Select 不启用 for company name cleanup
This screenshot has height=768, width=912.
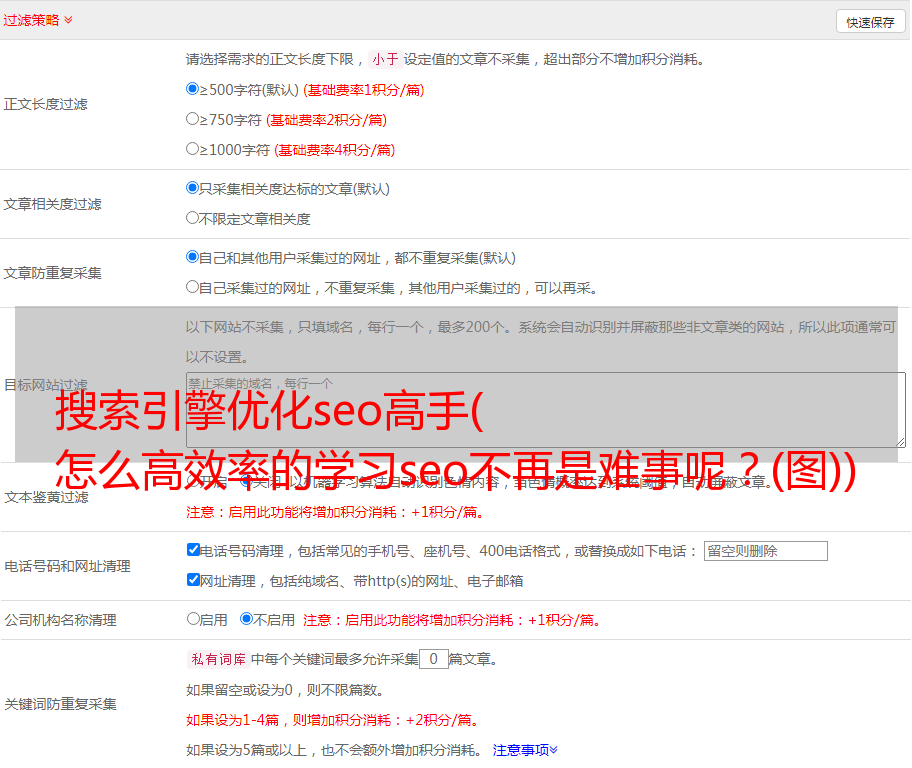click(246, 619)
